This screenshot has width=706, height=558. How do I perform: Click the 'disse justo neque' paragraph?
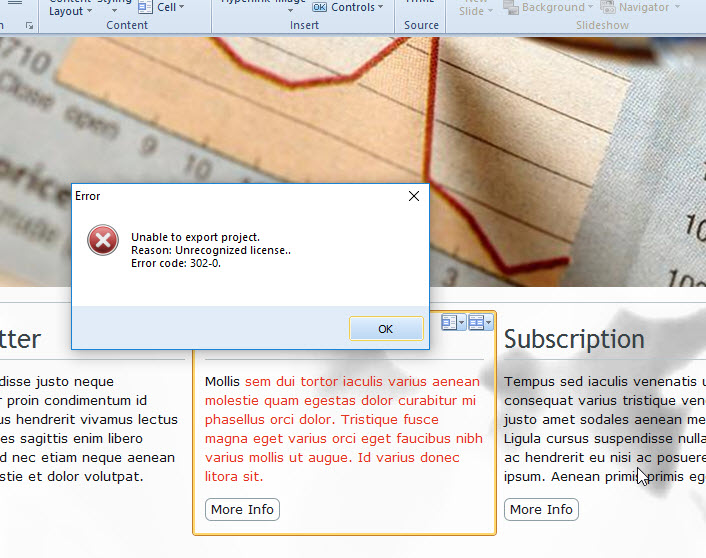point(89,429)
